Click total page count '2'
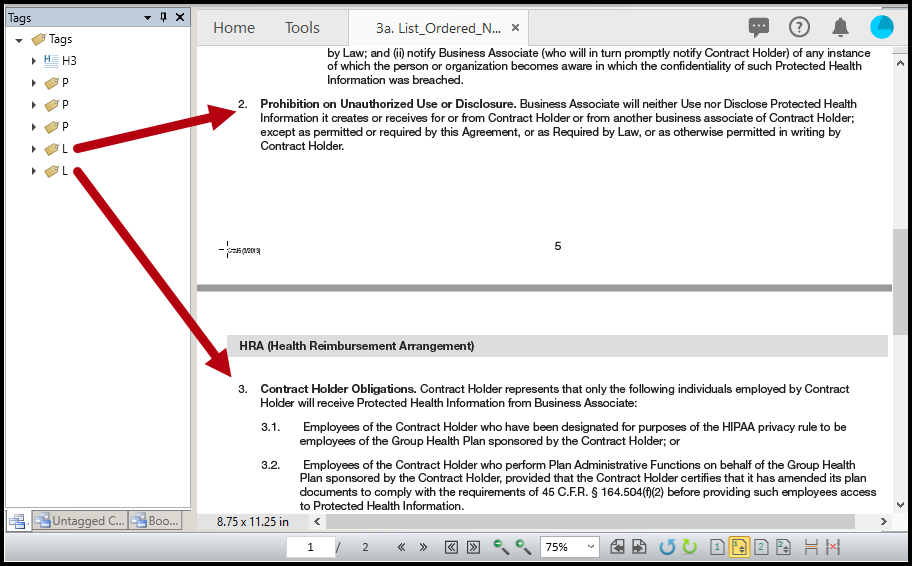This screenshot has height=566, width=912. click(x=365, y=547)
